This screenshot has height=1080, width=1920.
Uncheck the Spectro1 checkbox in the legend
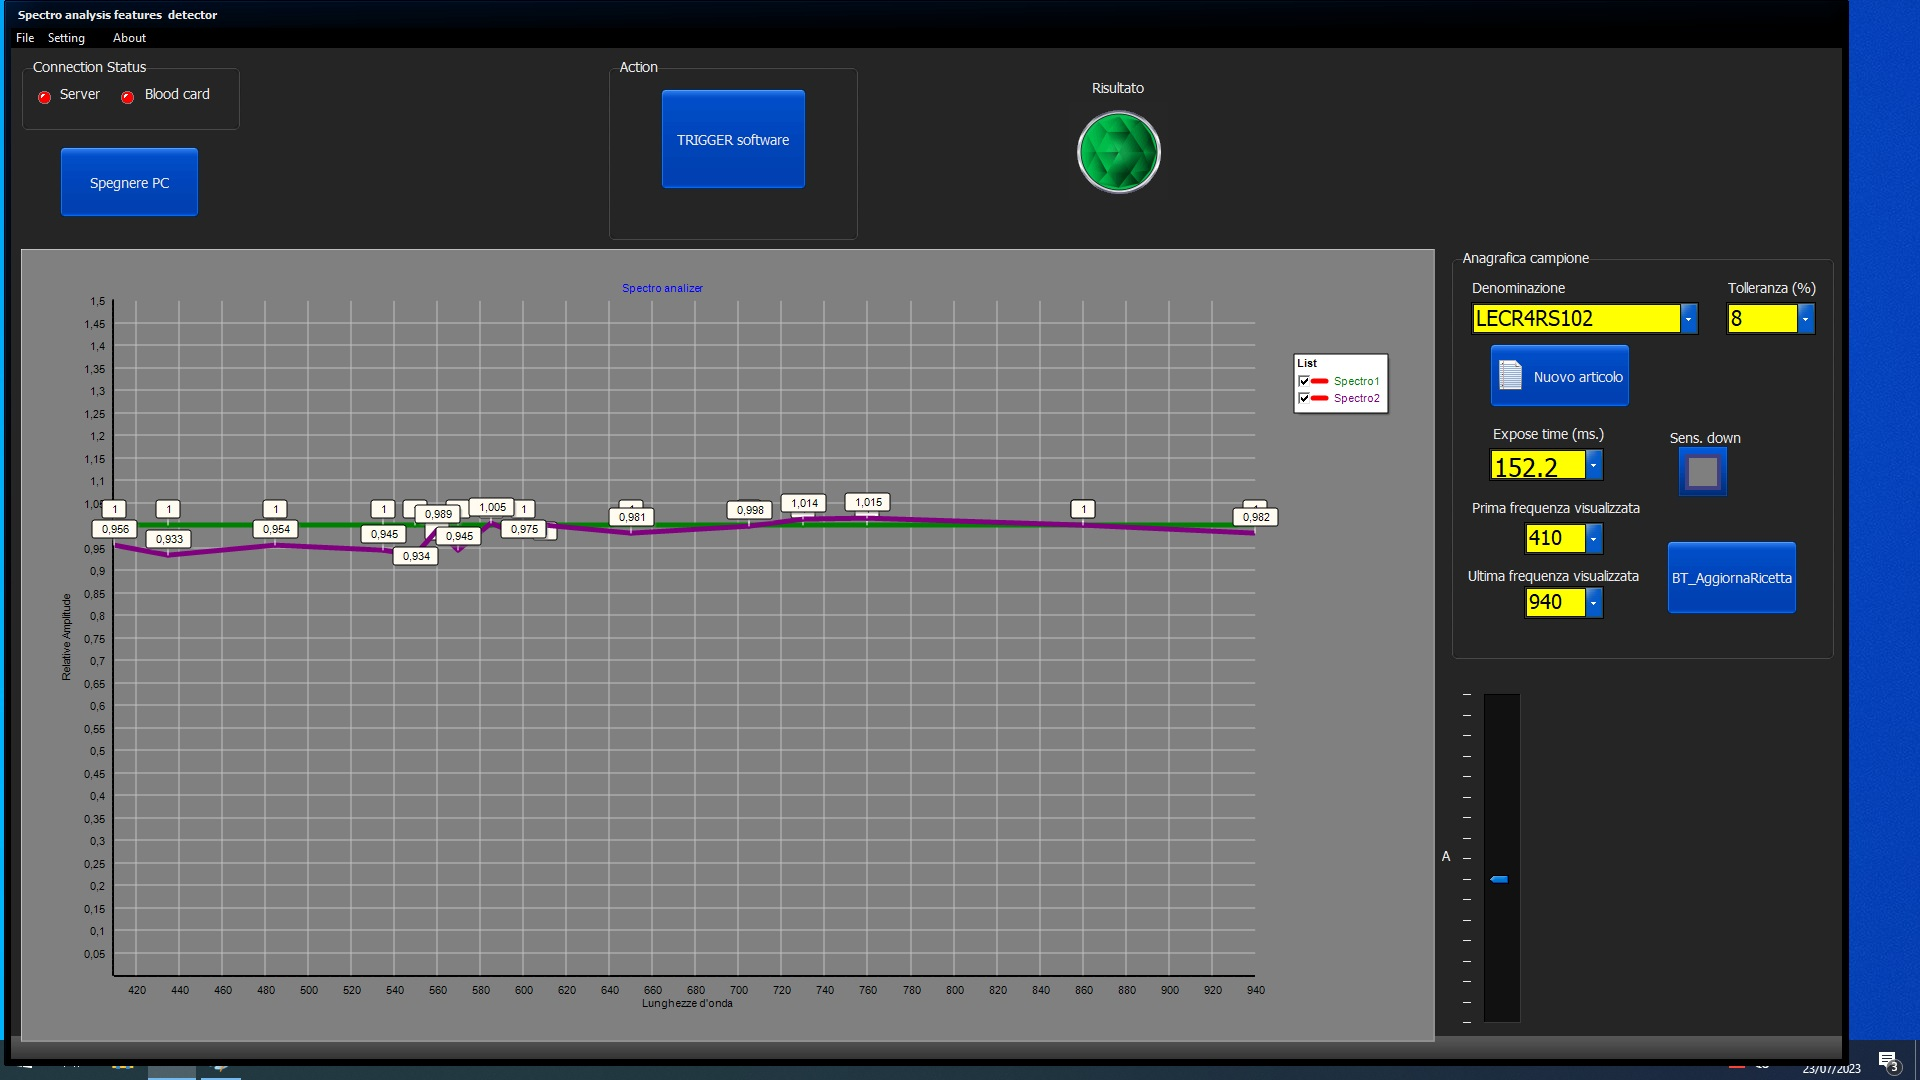[1303, 381]
